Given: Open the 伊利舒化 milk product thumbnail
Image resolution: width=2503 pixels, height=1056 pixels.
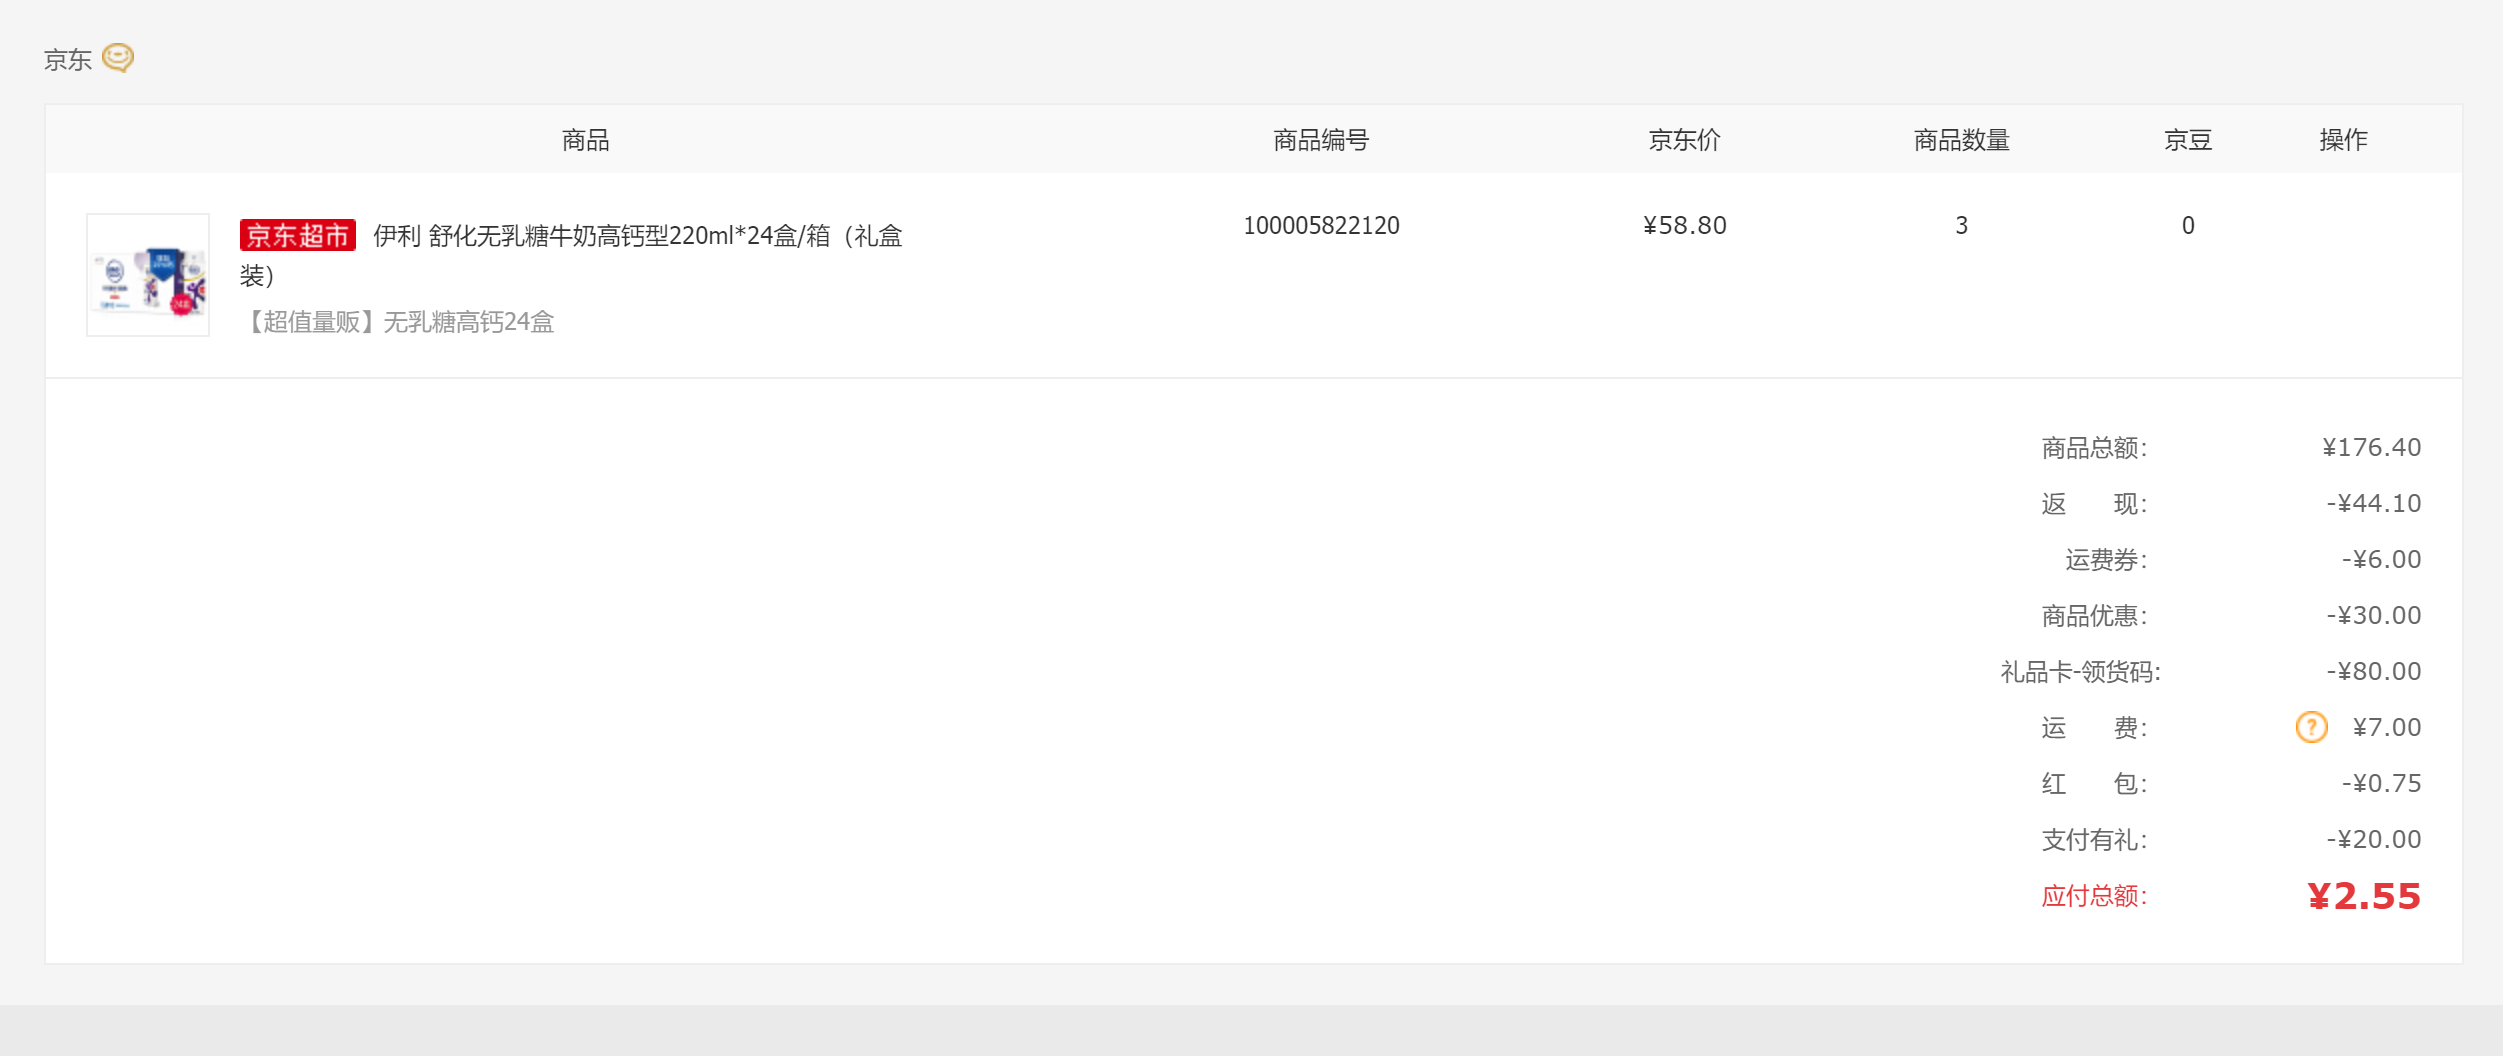Looking at the screenshot, I should 148,275.
